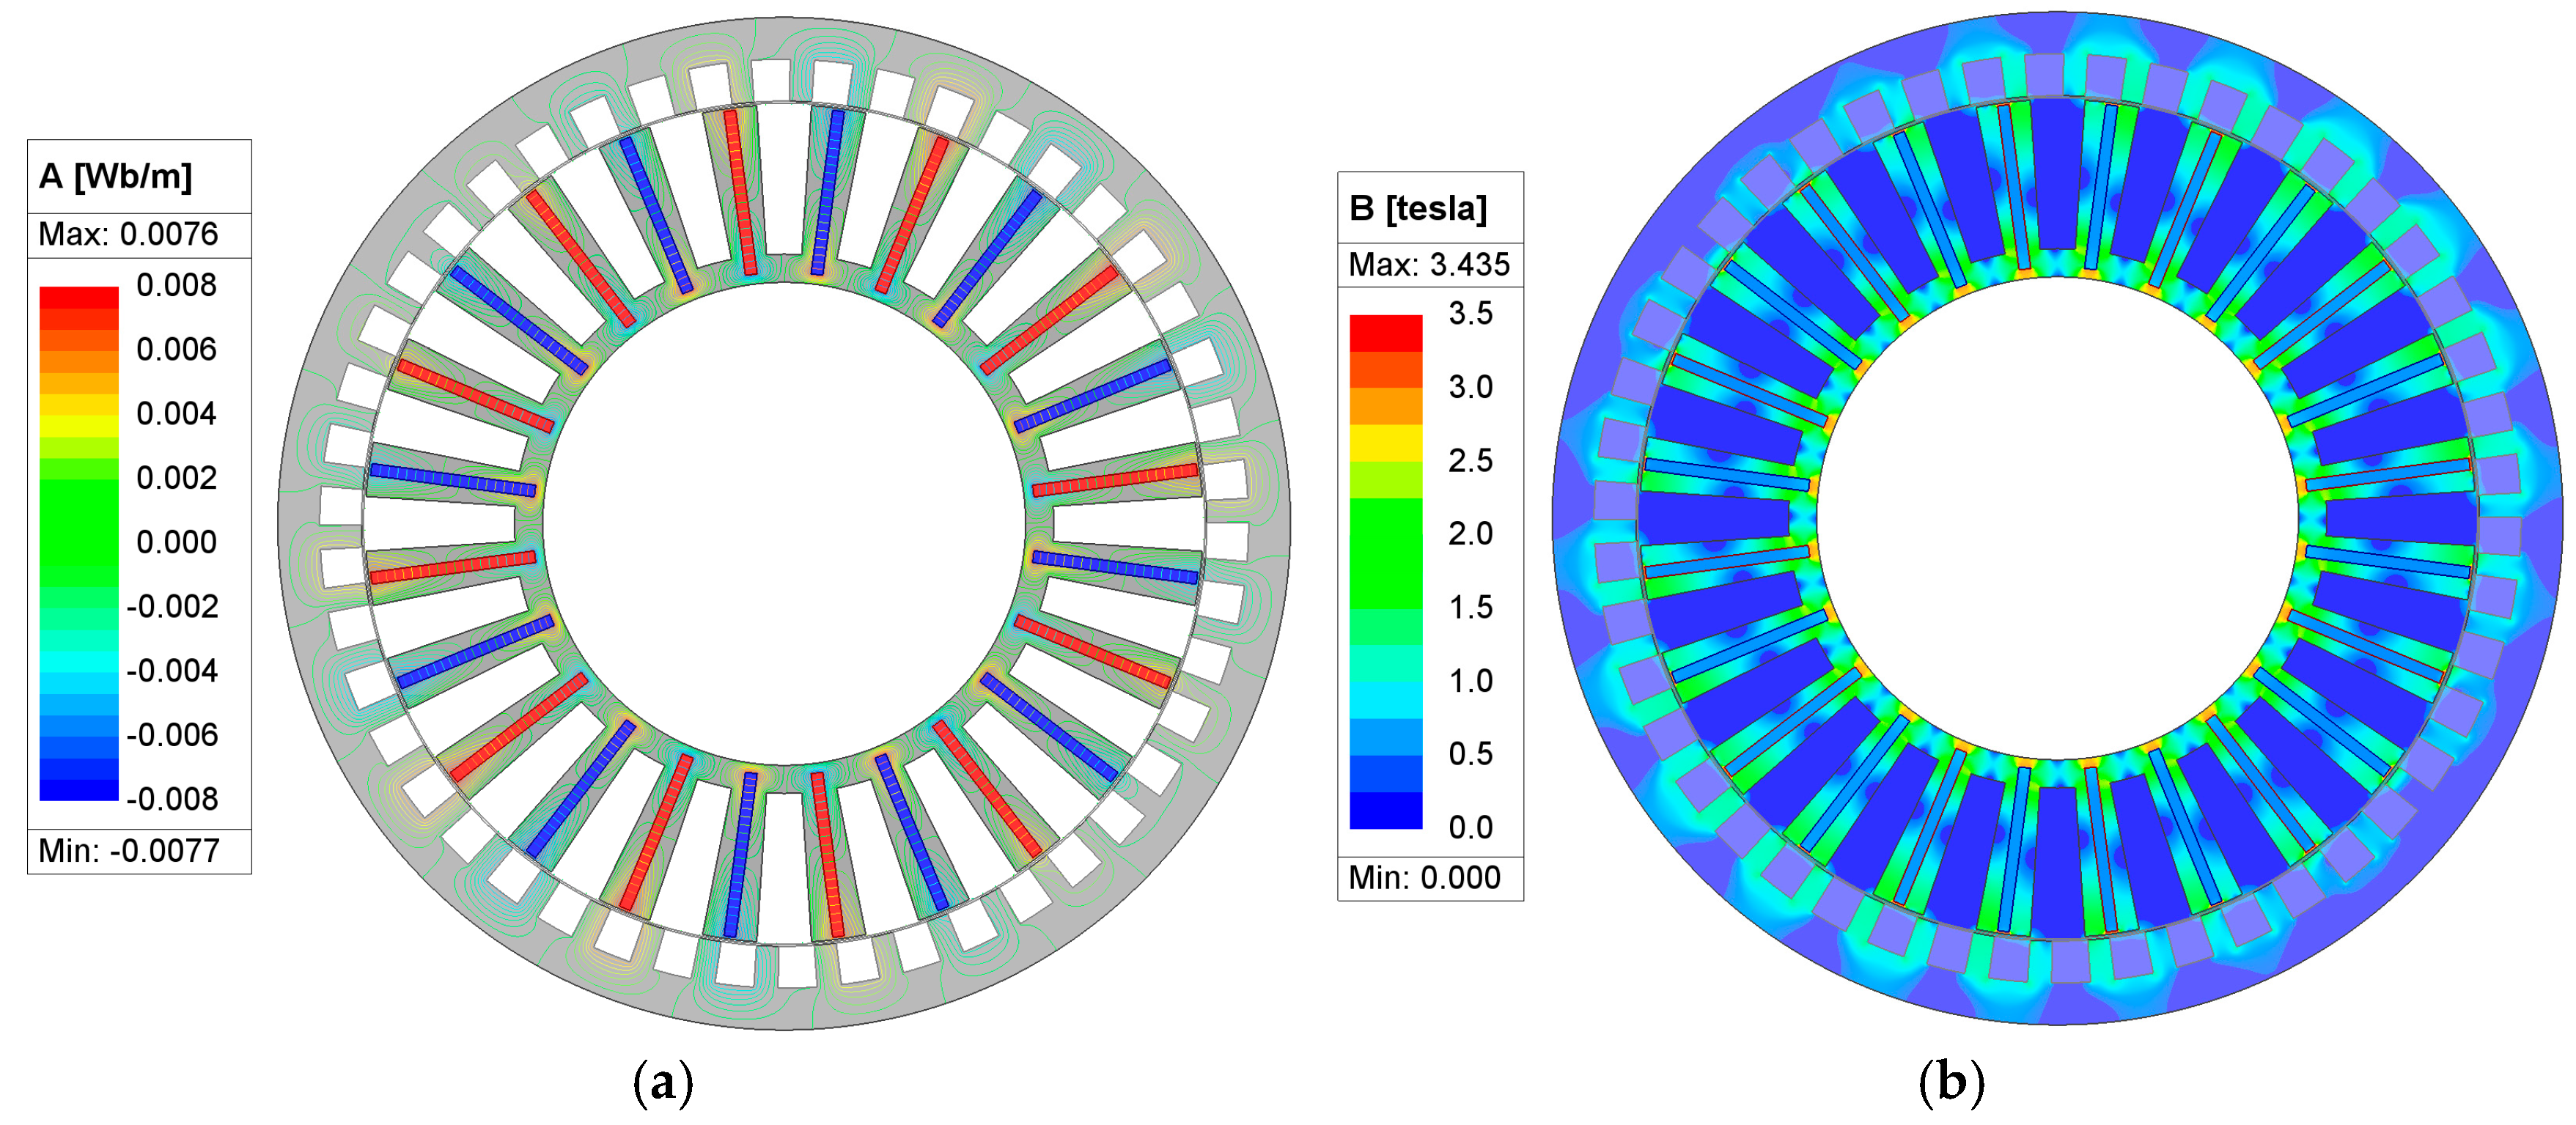This screenshot has height=1125, width=2576.
Task: Click the empty center of motor (a)
Action: pyautogui.click(x=785, y=523)
